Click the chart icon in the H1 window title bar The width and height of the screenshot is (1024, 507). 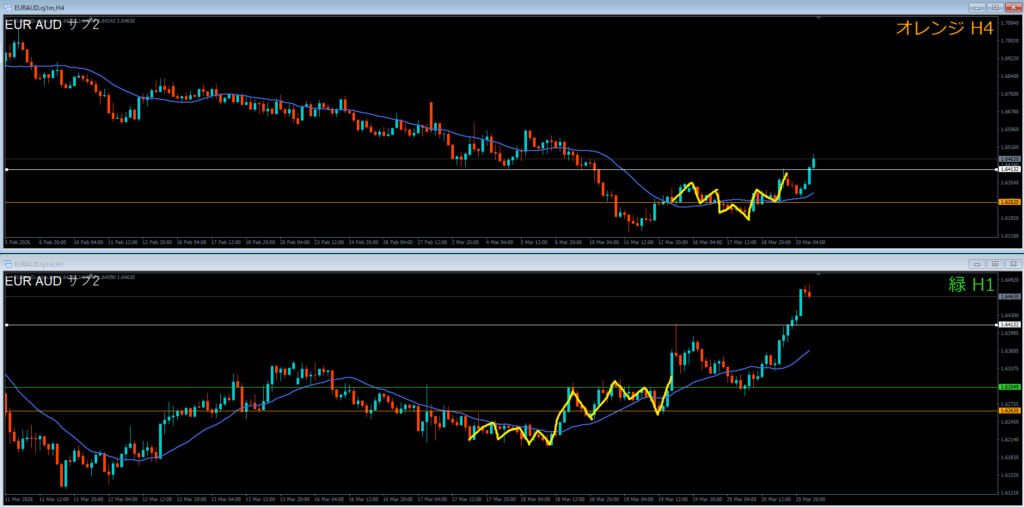click(x=6, y=263)
